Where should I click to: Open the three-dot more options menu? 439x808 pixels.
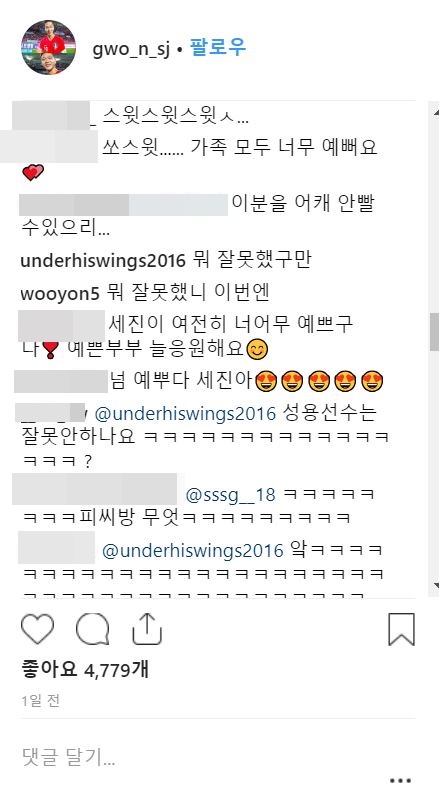(x=400, y=781)
